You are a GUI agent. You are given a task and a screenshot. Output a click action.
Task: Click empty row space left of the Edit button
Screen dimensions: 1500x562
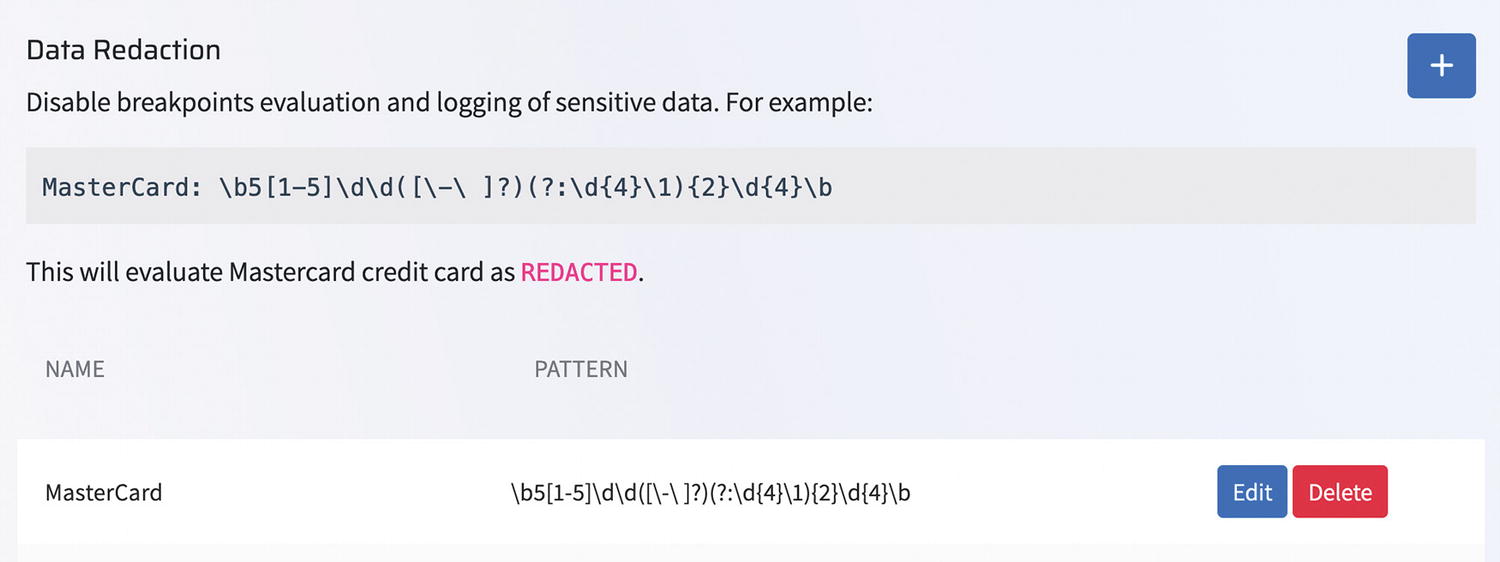[1060, 493]
